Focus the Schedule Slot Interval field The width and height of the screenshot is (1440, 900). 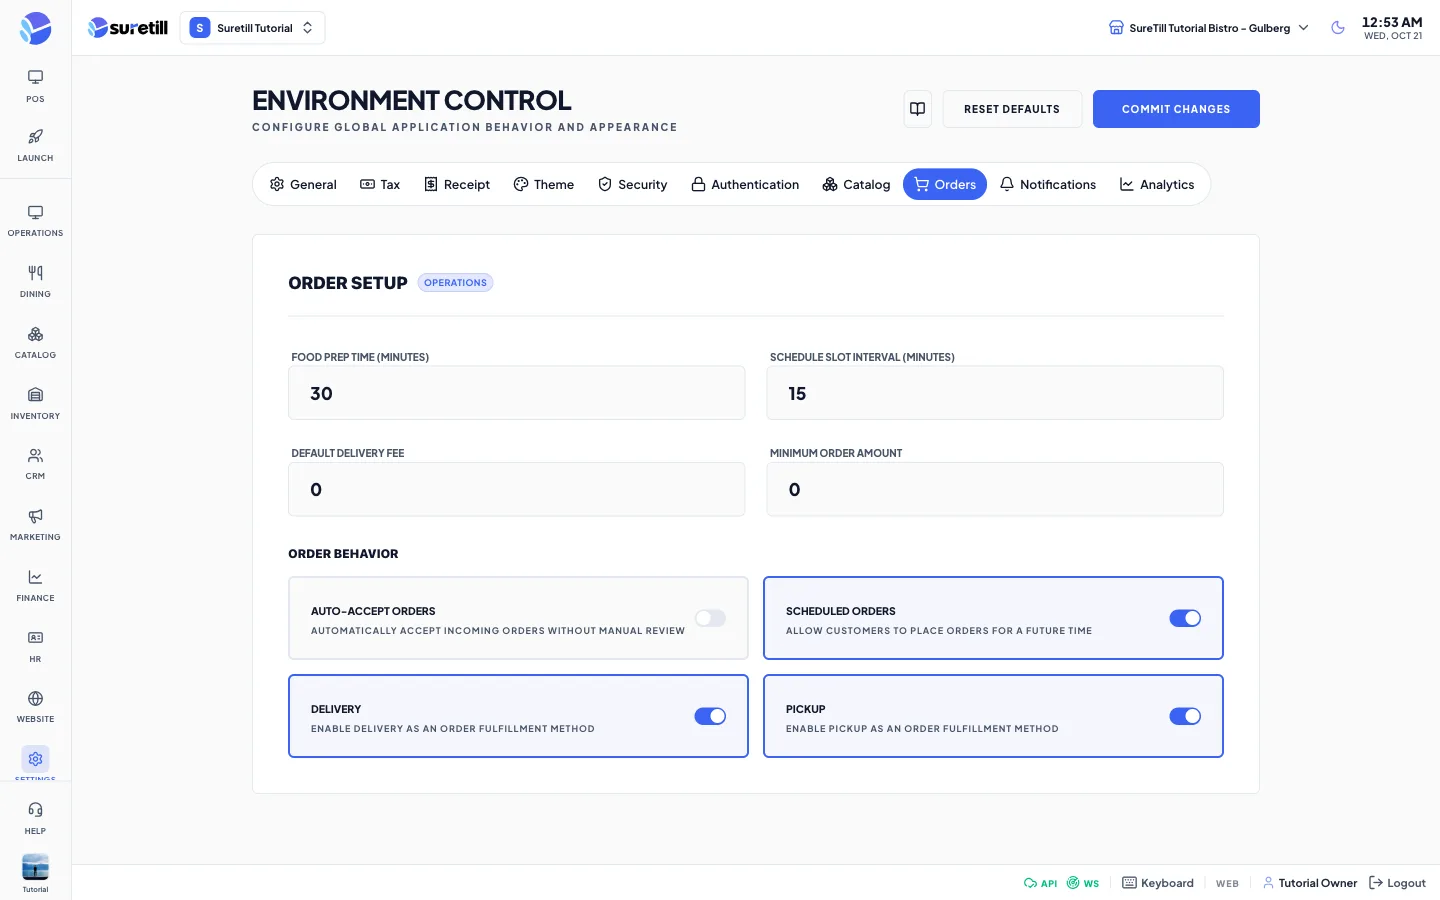pos(995,393)
